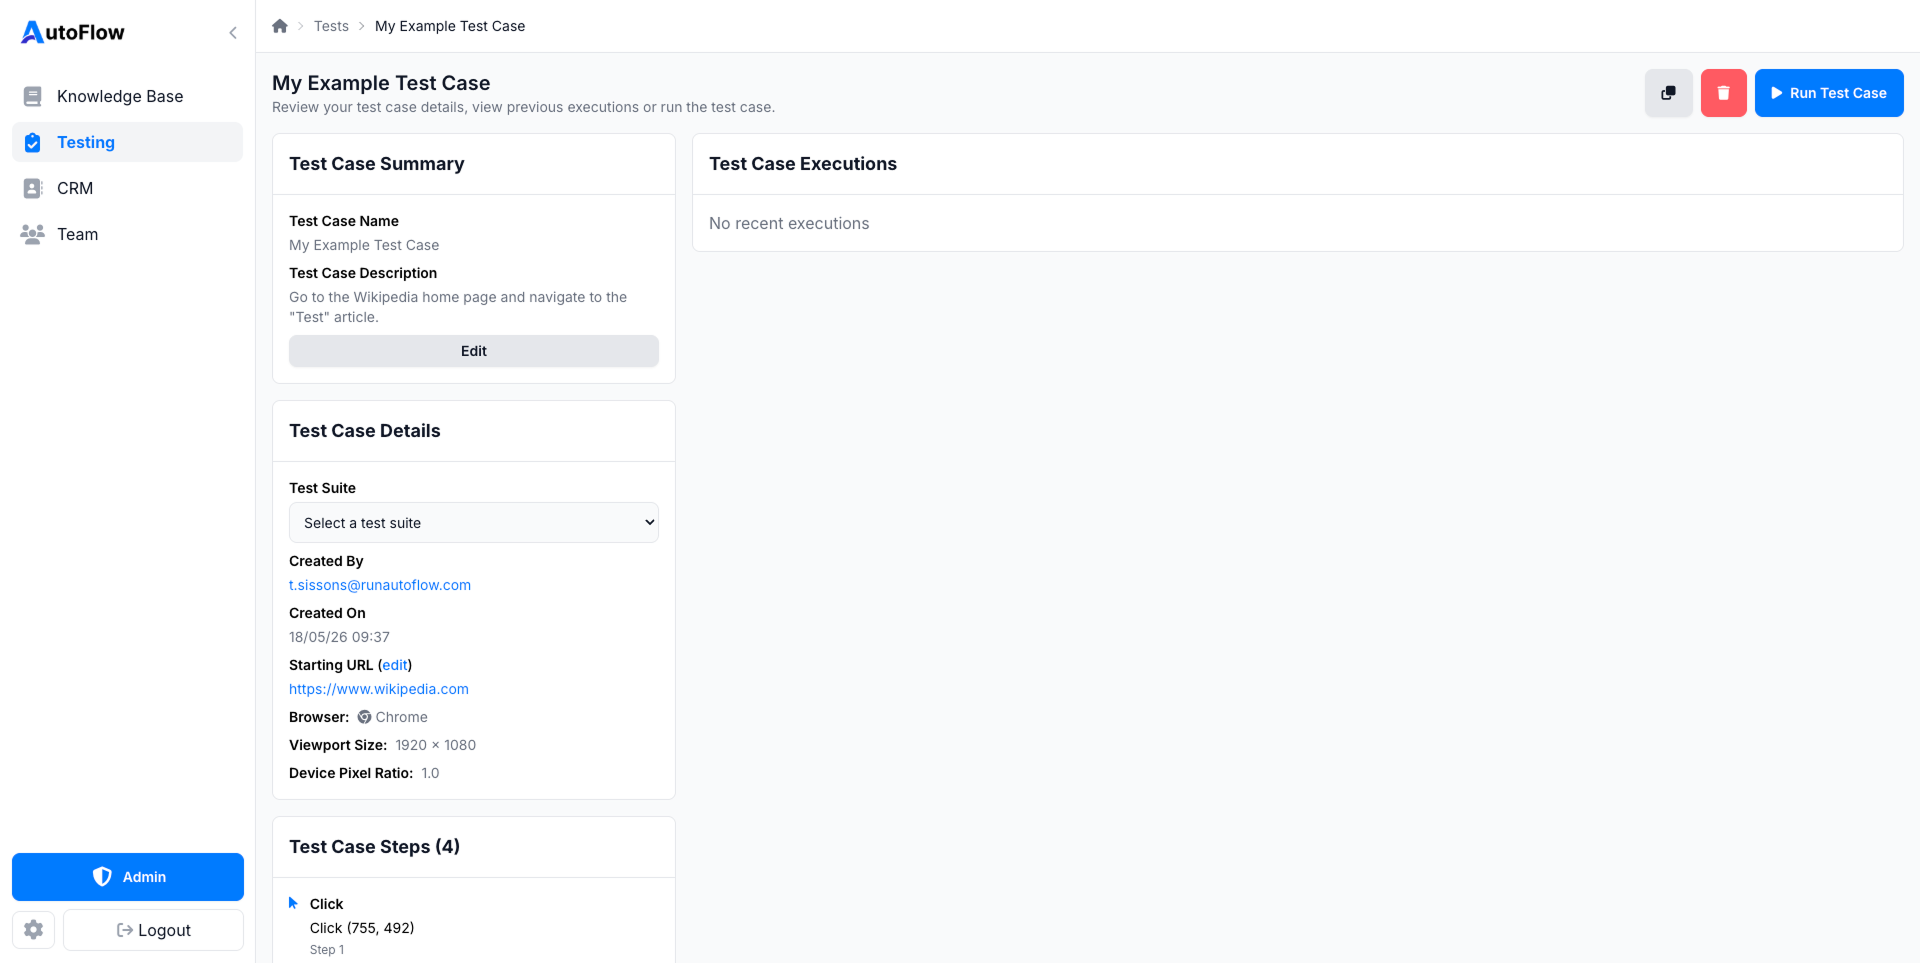Open settings with the gear icon
Image resolution: width=1920 pixels, height=963 pixels.
(x=34, y=930)
